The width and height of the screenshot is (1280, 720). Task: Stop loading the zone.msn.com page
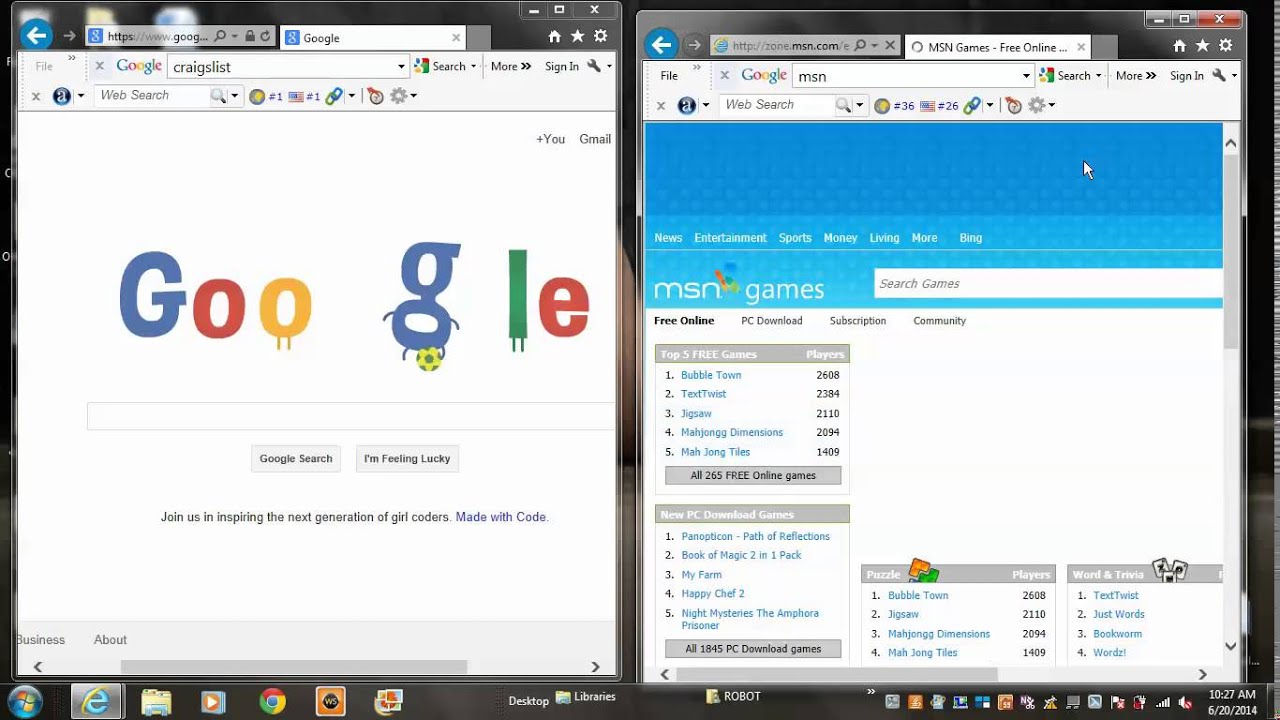[889, 46]
